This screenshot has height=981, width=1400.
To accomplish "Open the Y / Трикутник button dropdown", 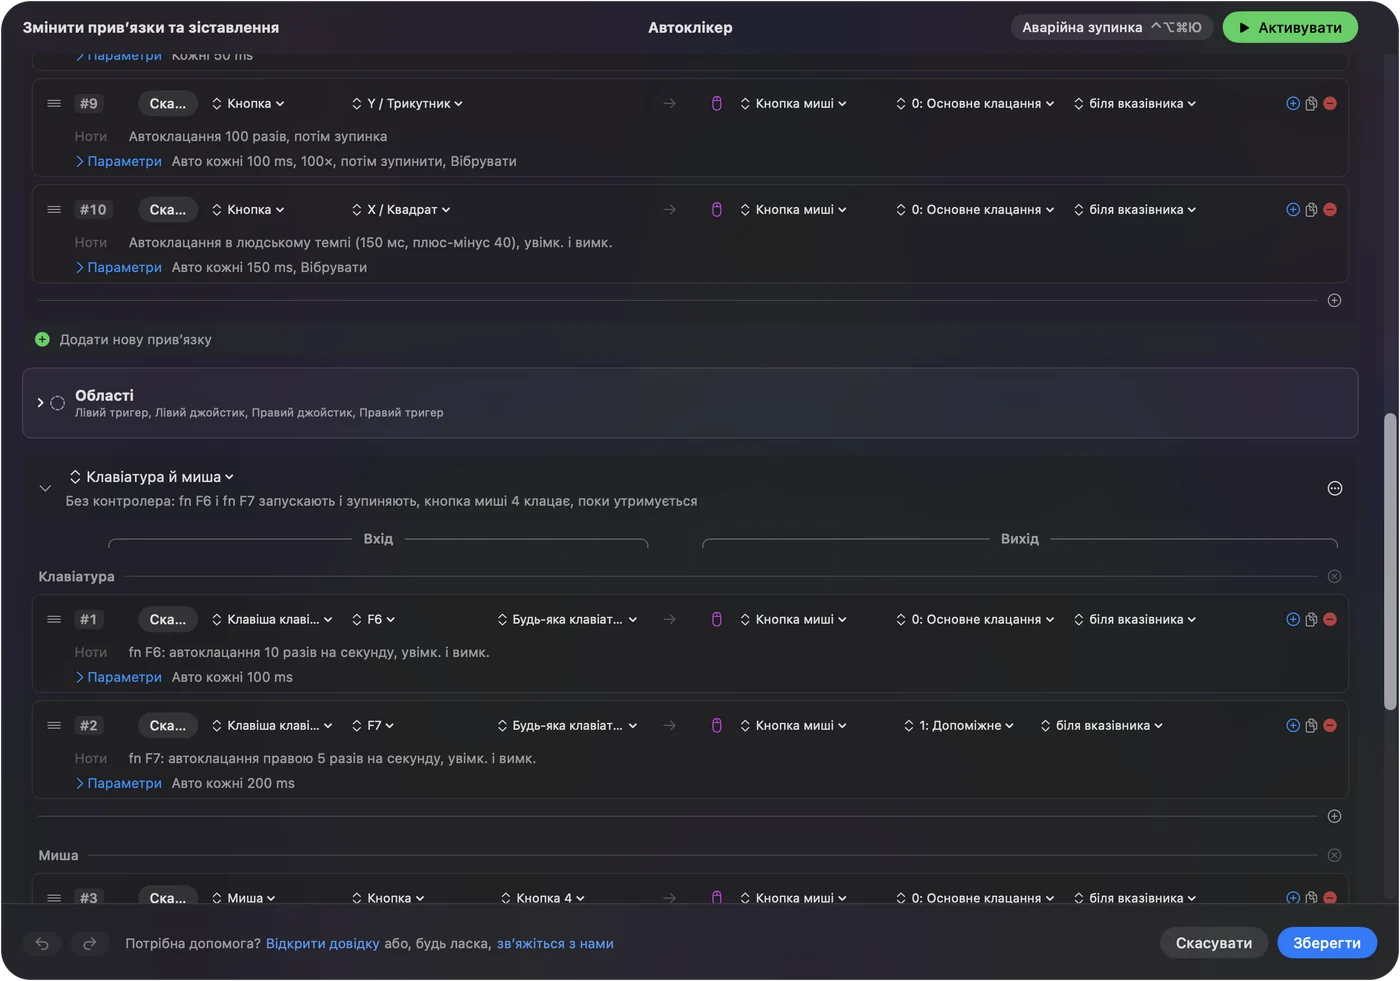I will [x=407, y=104].
